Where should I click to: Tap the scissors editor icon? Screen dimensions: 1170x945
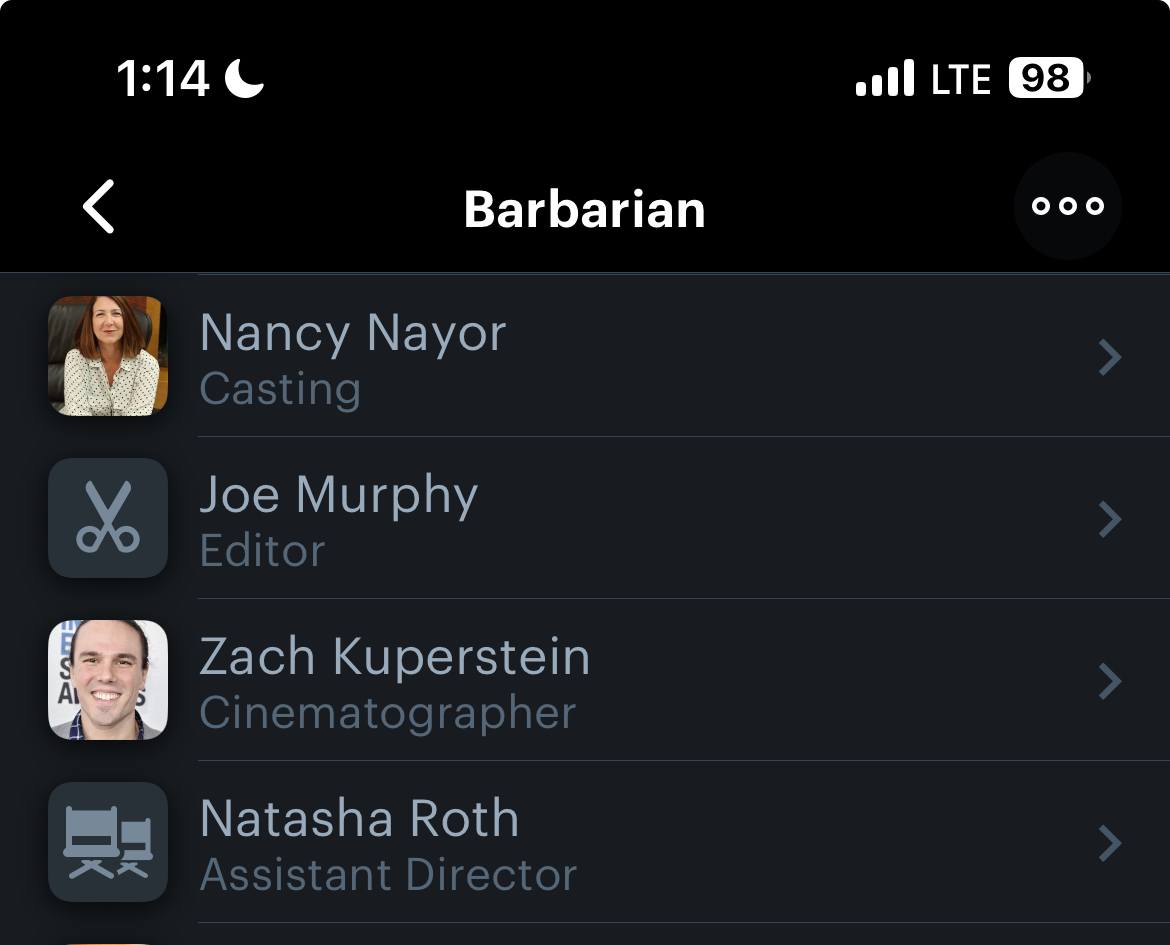(x=108, y=518)
